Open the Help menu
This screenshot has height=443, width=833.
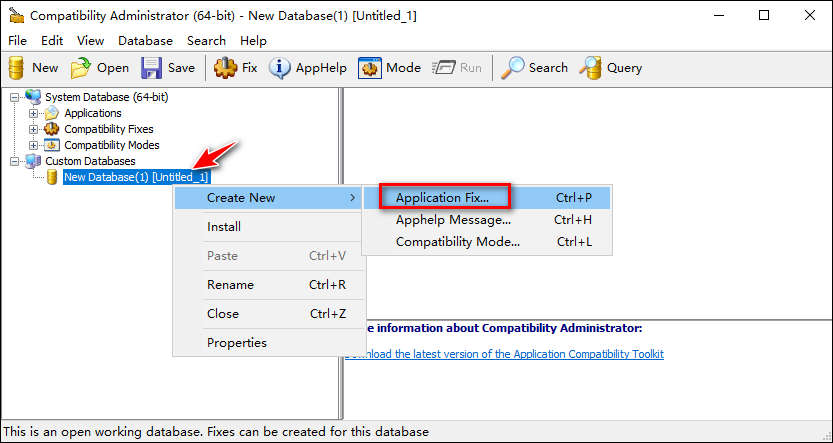[x=253, y=41]
